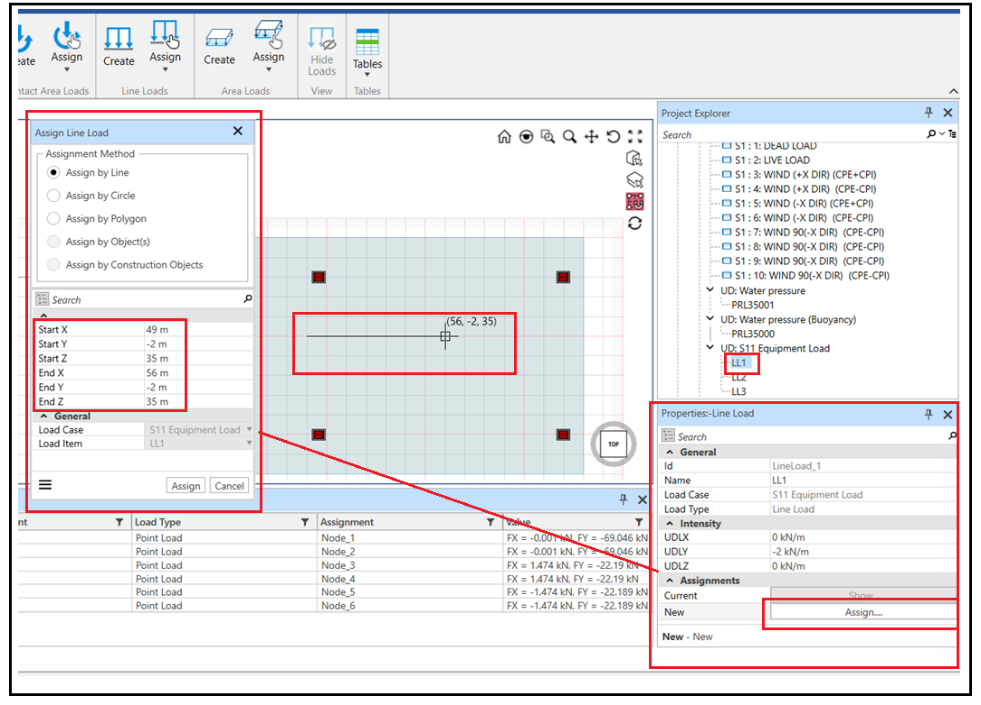The width and height of the screenshot is (981, 705).
Task: Click the TOP view cube
Action: (613, 444)
